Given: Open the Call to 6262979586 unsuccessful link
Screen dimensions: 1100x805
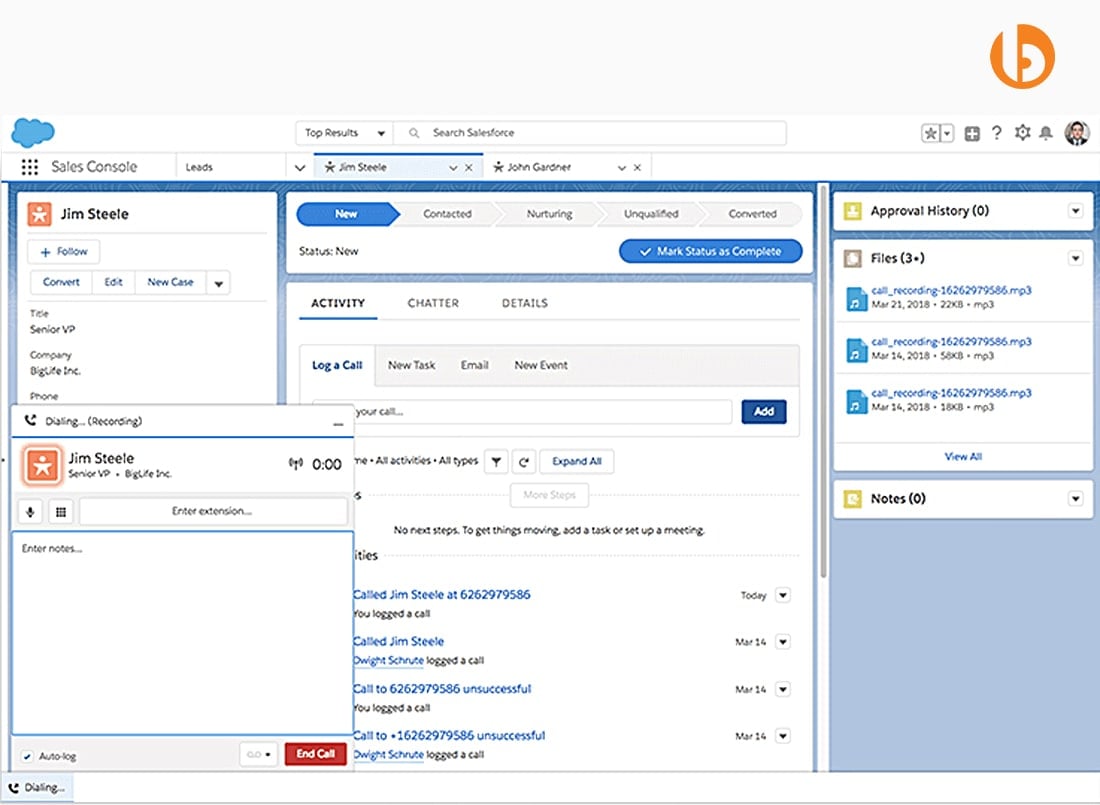Looking at the screenshot, I should 442,688.
